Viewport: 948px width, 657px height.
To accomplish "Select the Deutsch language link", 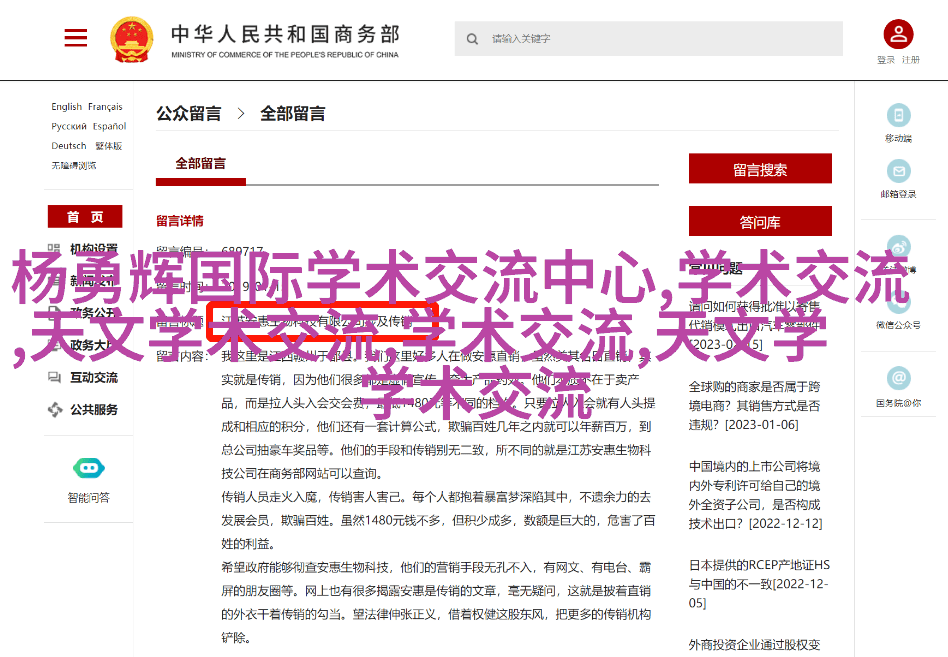I will coord(69,146).
